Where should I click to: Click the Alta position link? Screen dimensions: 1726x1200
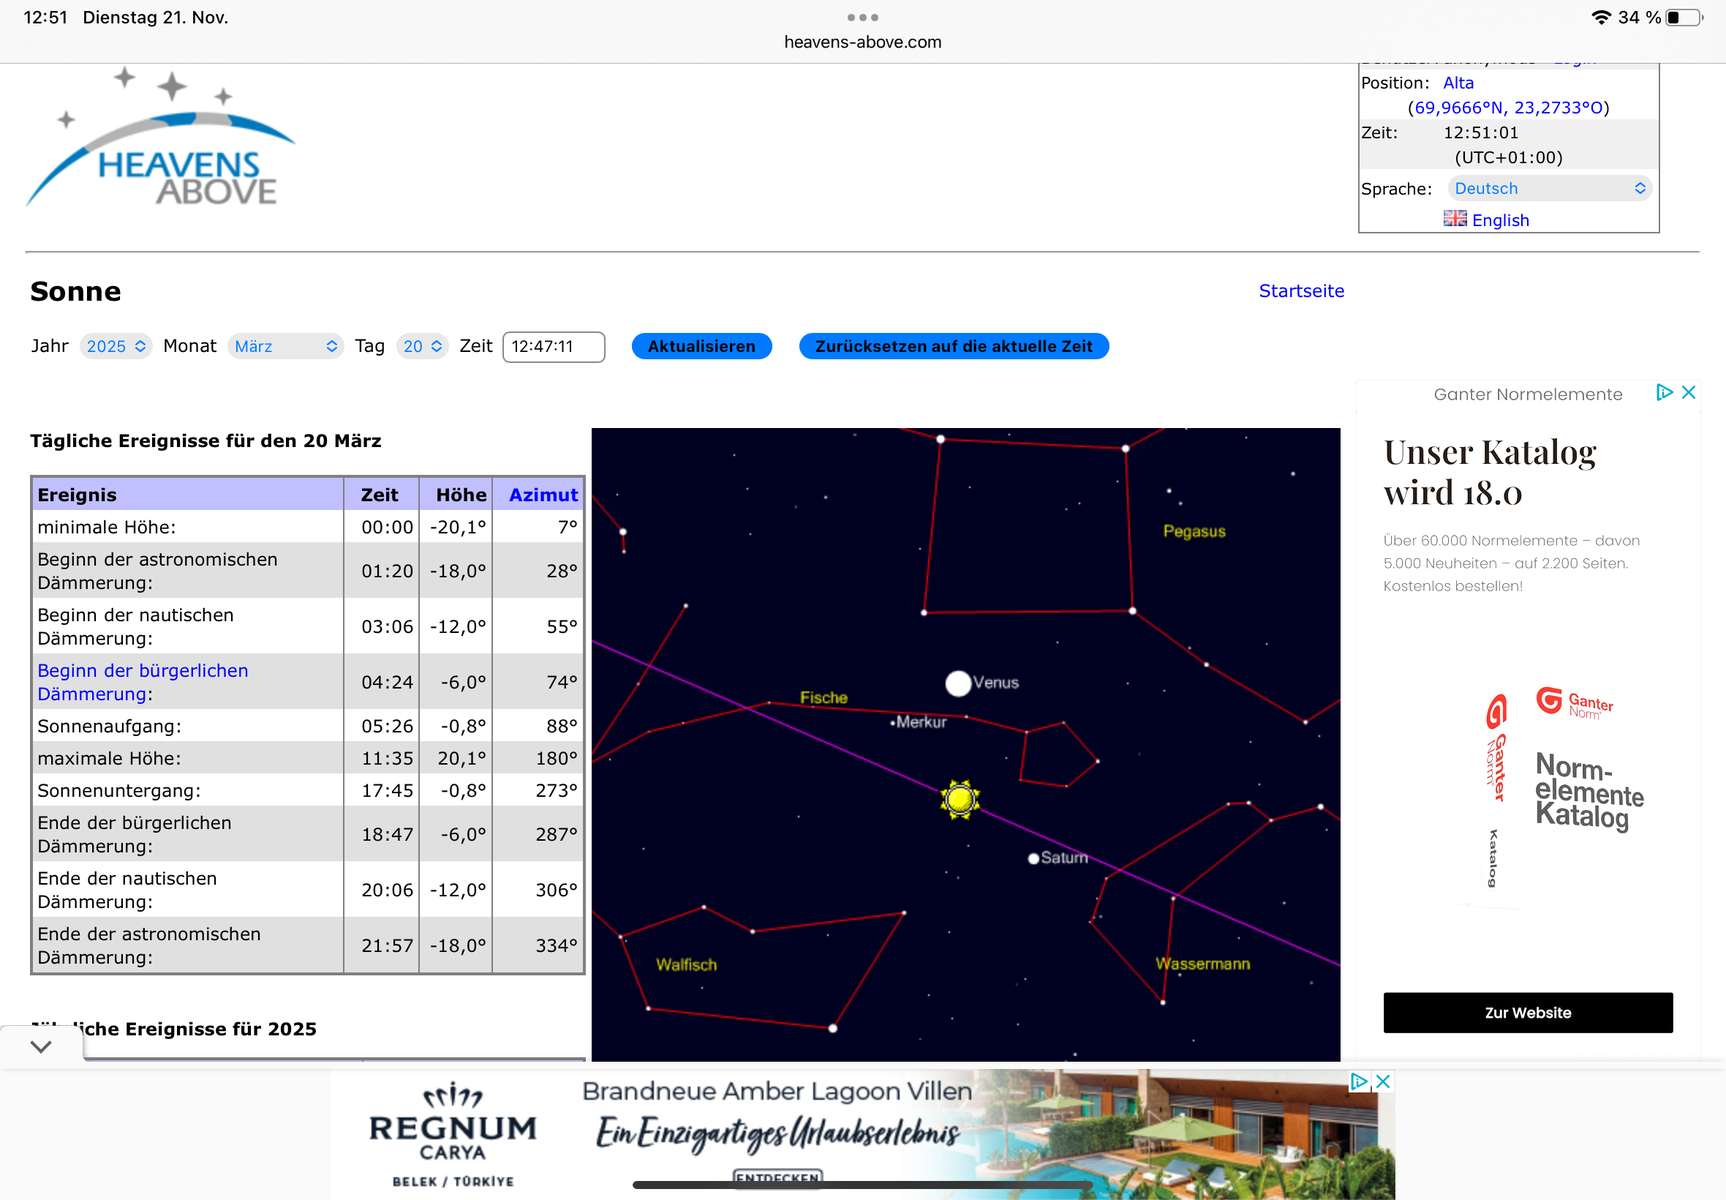coord(1458,83)
